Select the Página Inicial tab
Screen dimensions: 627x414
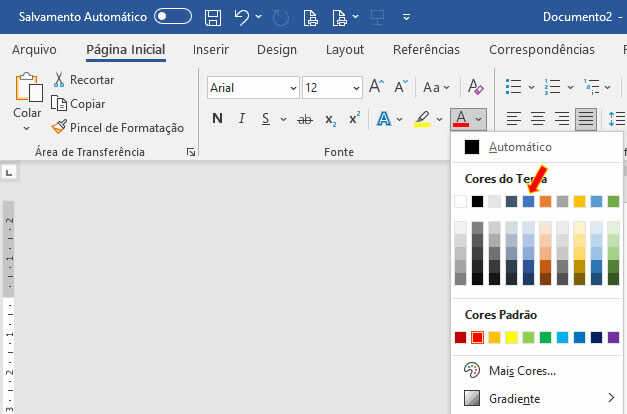coord(126,49)
